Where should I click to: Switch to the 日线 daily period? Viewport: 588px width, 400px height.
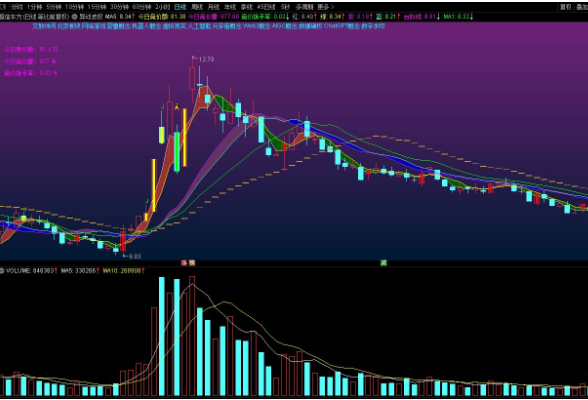click(x=180, y=7)
